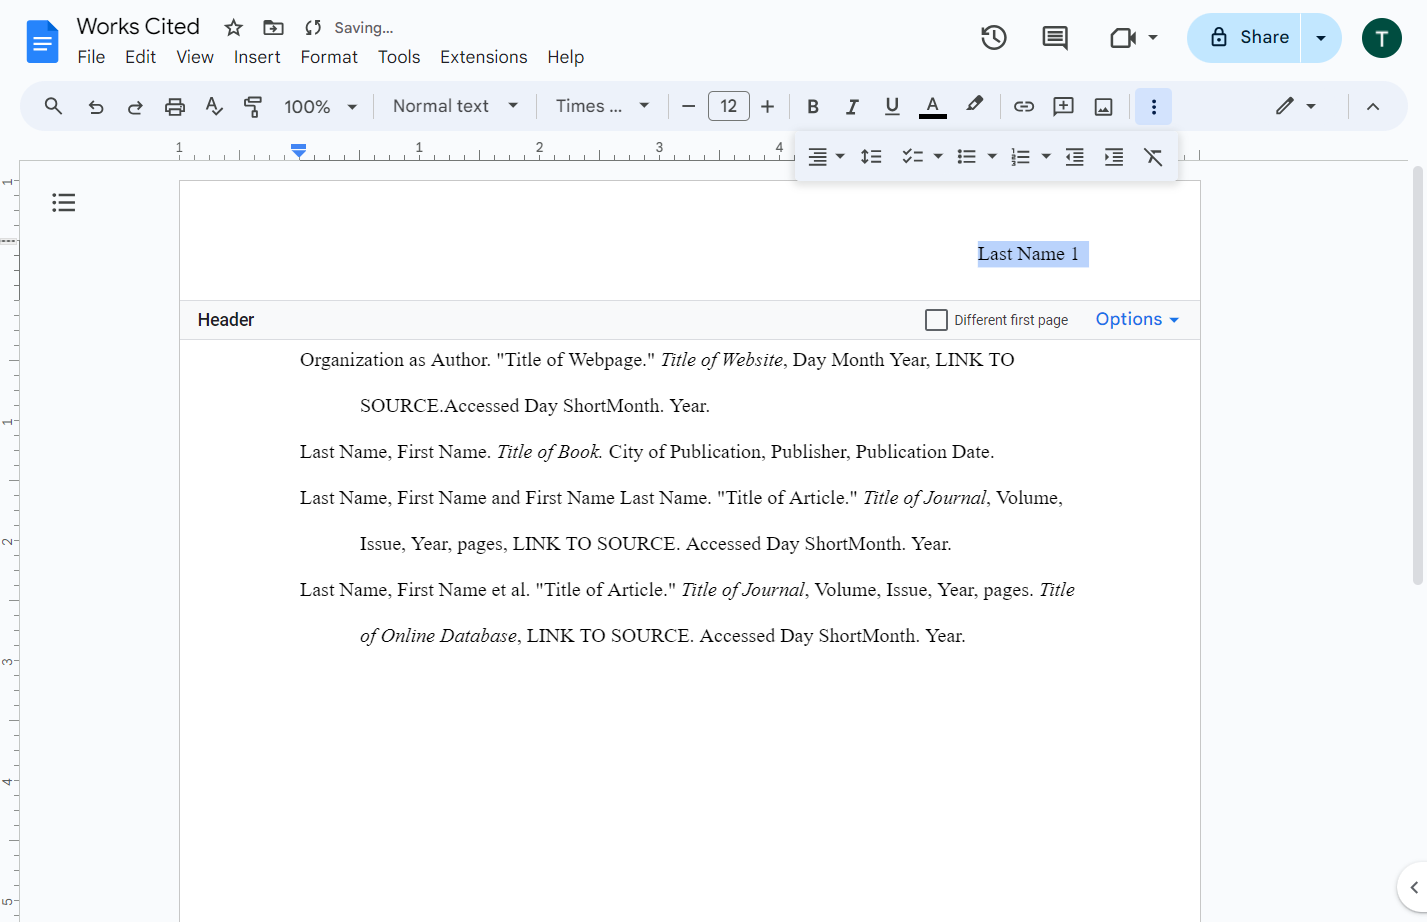This screenshot has width=1427, height=922.
Task: Increase paragraph indent
Action: point(1114,157)
